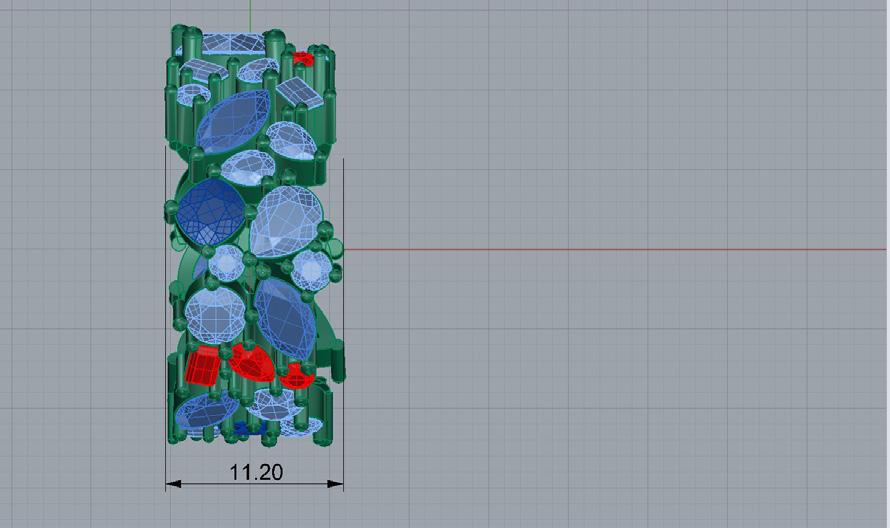Select the large marquise gem near top
Image resolution: width=890 pixels, height=528 pixels.
[233, 121]
